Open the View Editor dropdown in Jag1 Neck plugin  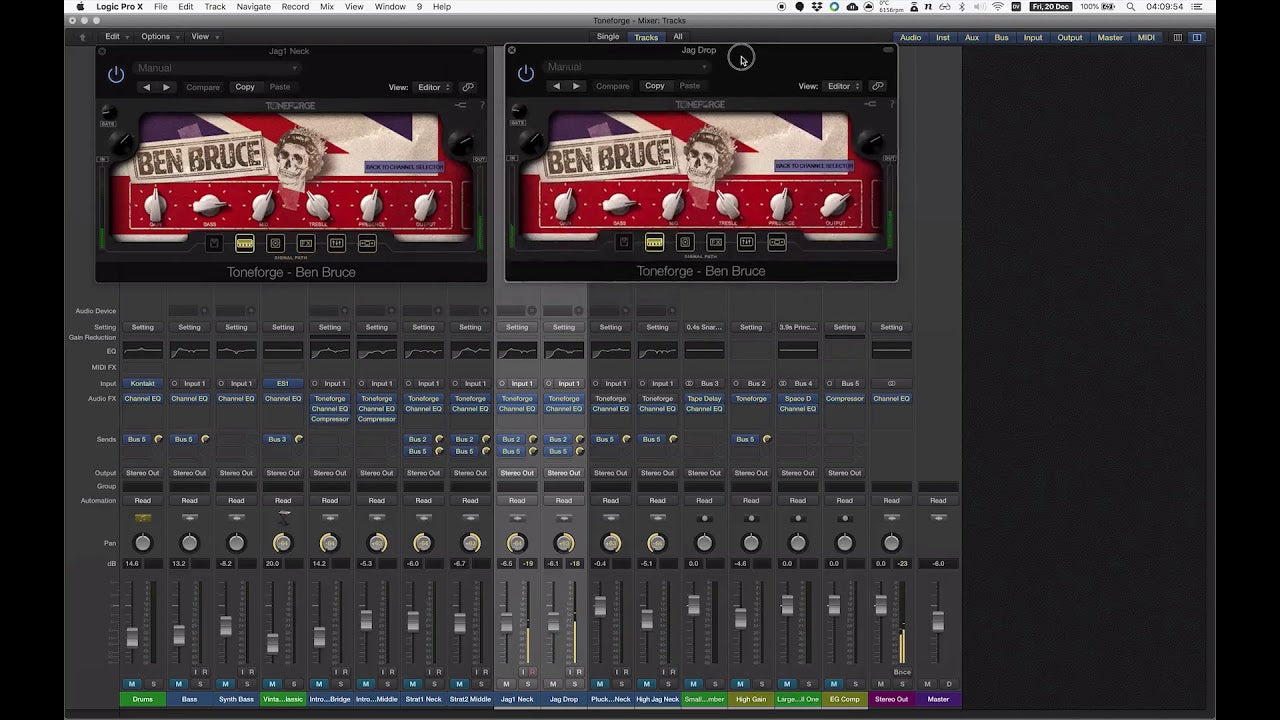(x=432, y=87)
